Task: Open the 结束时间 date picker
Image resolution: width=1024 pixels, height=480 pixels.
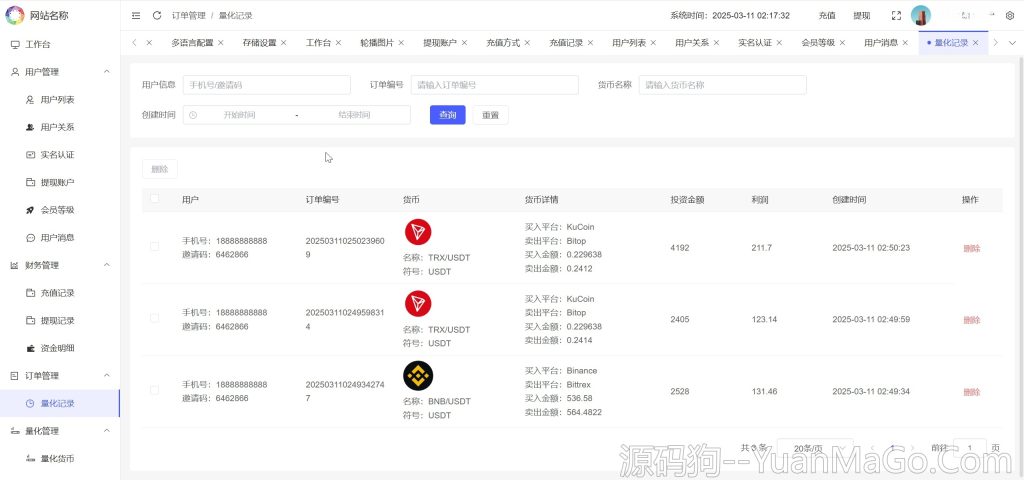Action: click(x=354, y=115)
